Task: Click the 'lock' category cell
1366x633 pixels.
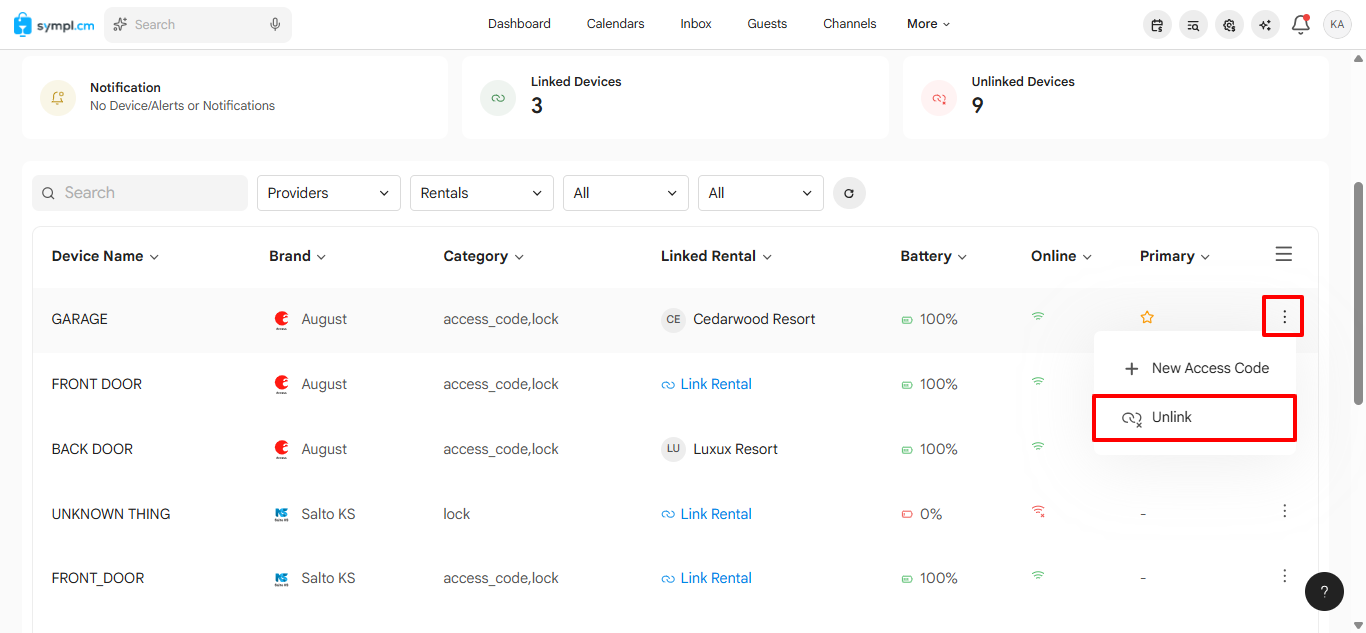Action: coord(457,514)
